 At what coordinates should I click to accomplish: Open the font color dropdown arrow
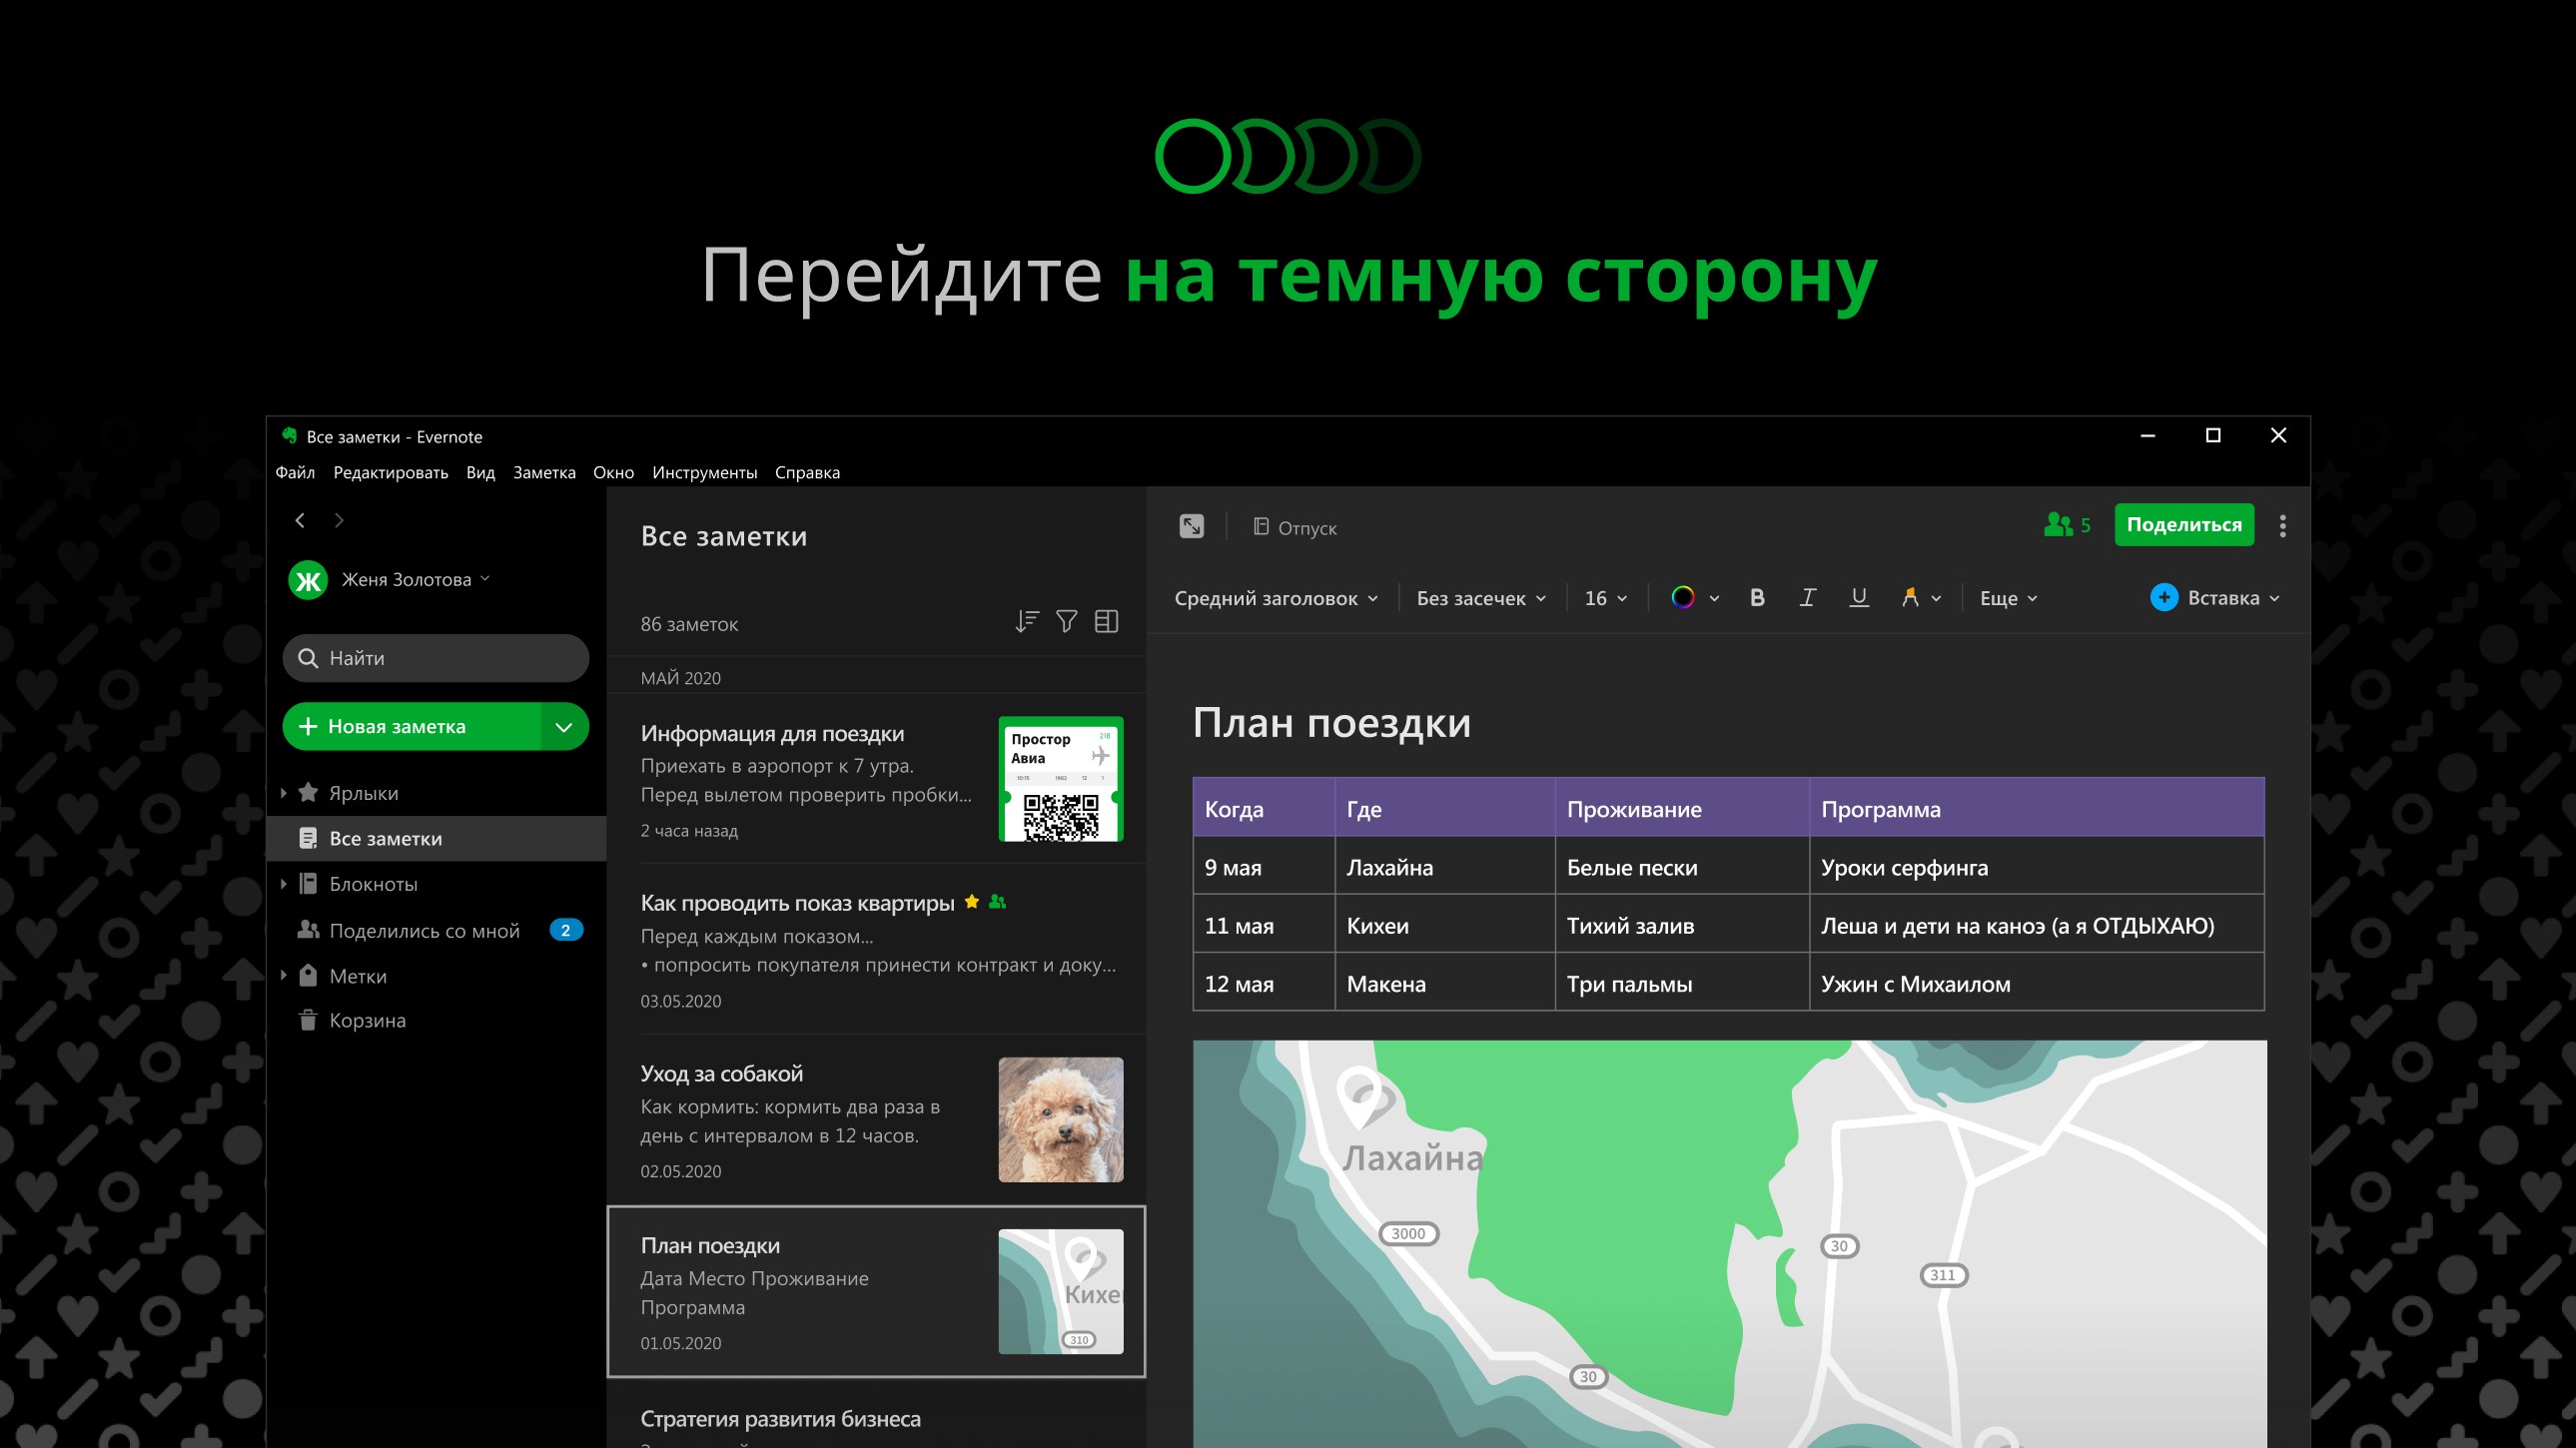[x=1714, y=599]
